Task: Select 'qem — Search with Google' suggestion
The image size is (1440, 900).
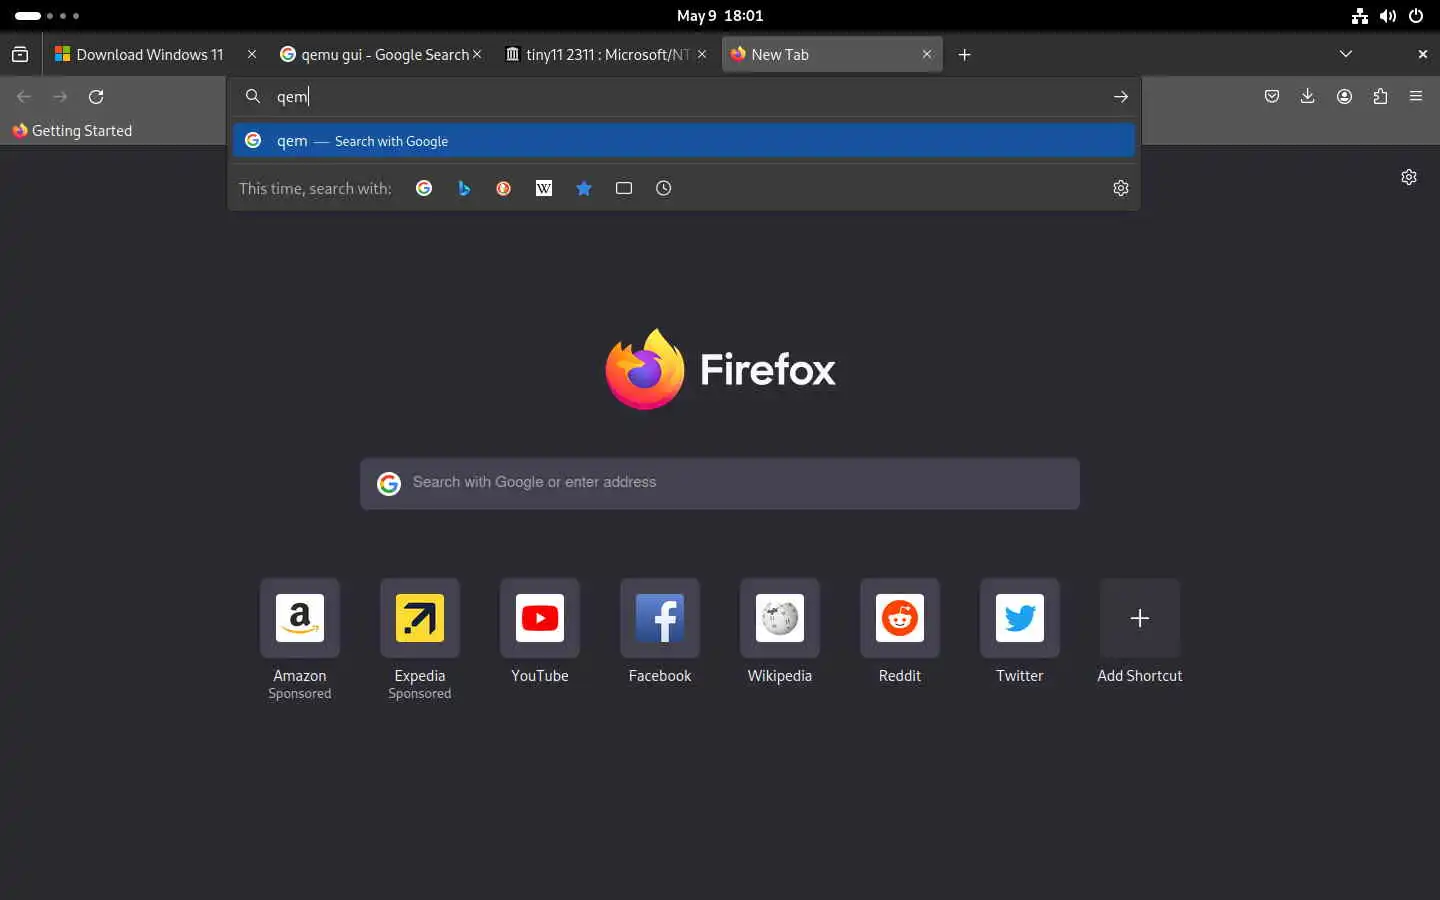Action: click(684, 141)
